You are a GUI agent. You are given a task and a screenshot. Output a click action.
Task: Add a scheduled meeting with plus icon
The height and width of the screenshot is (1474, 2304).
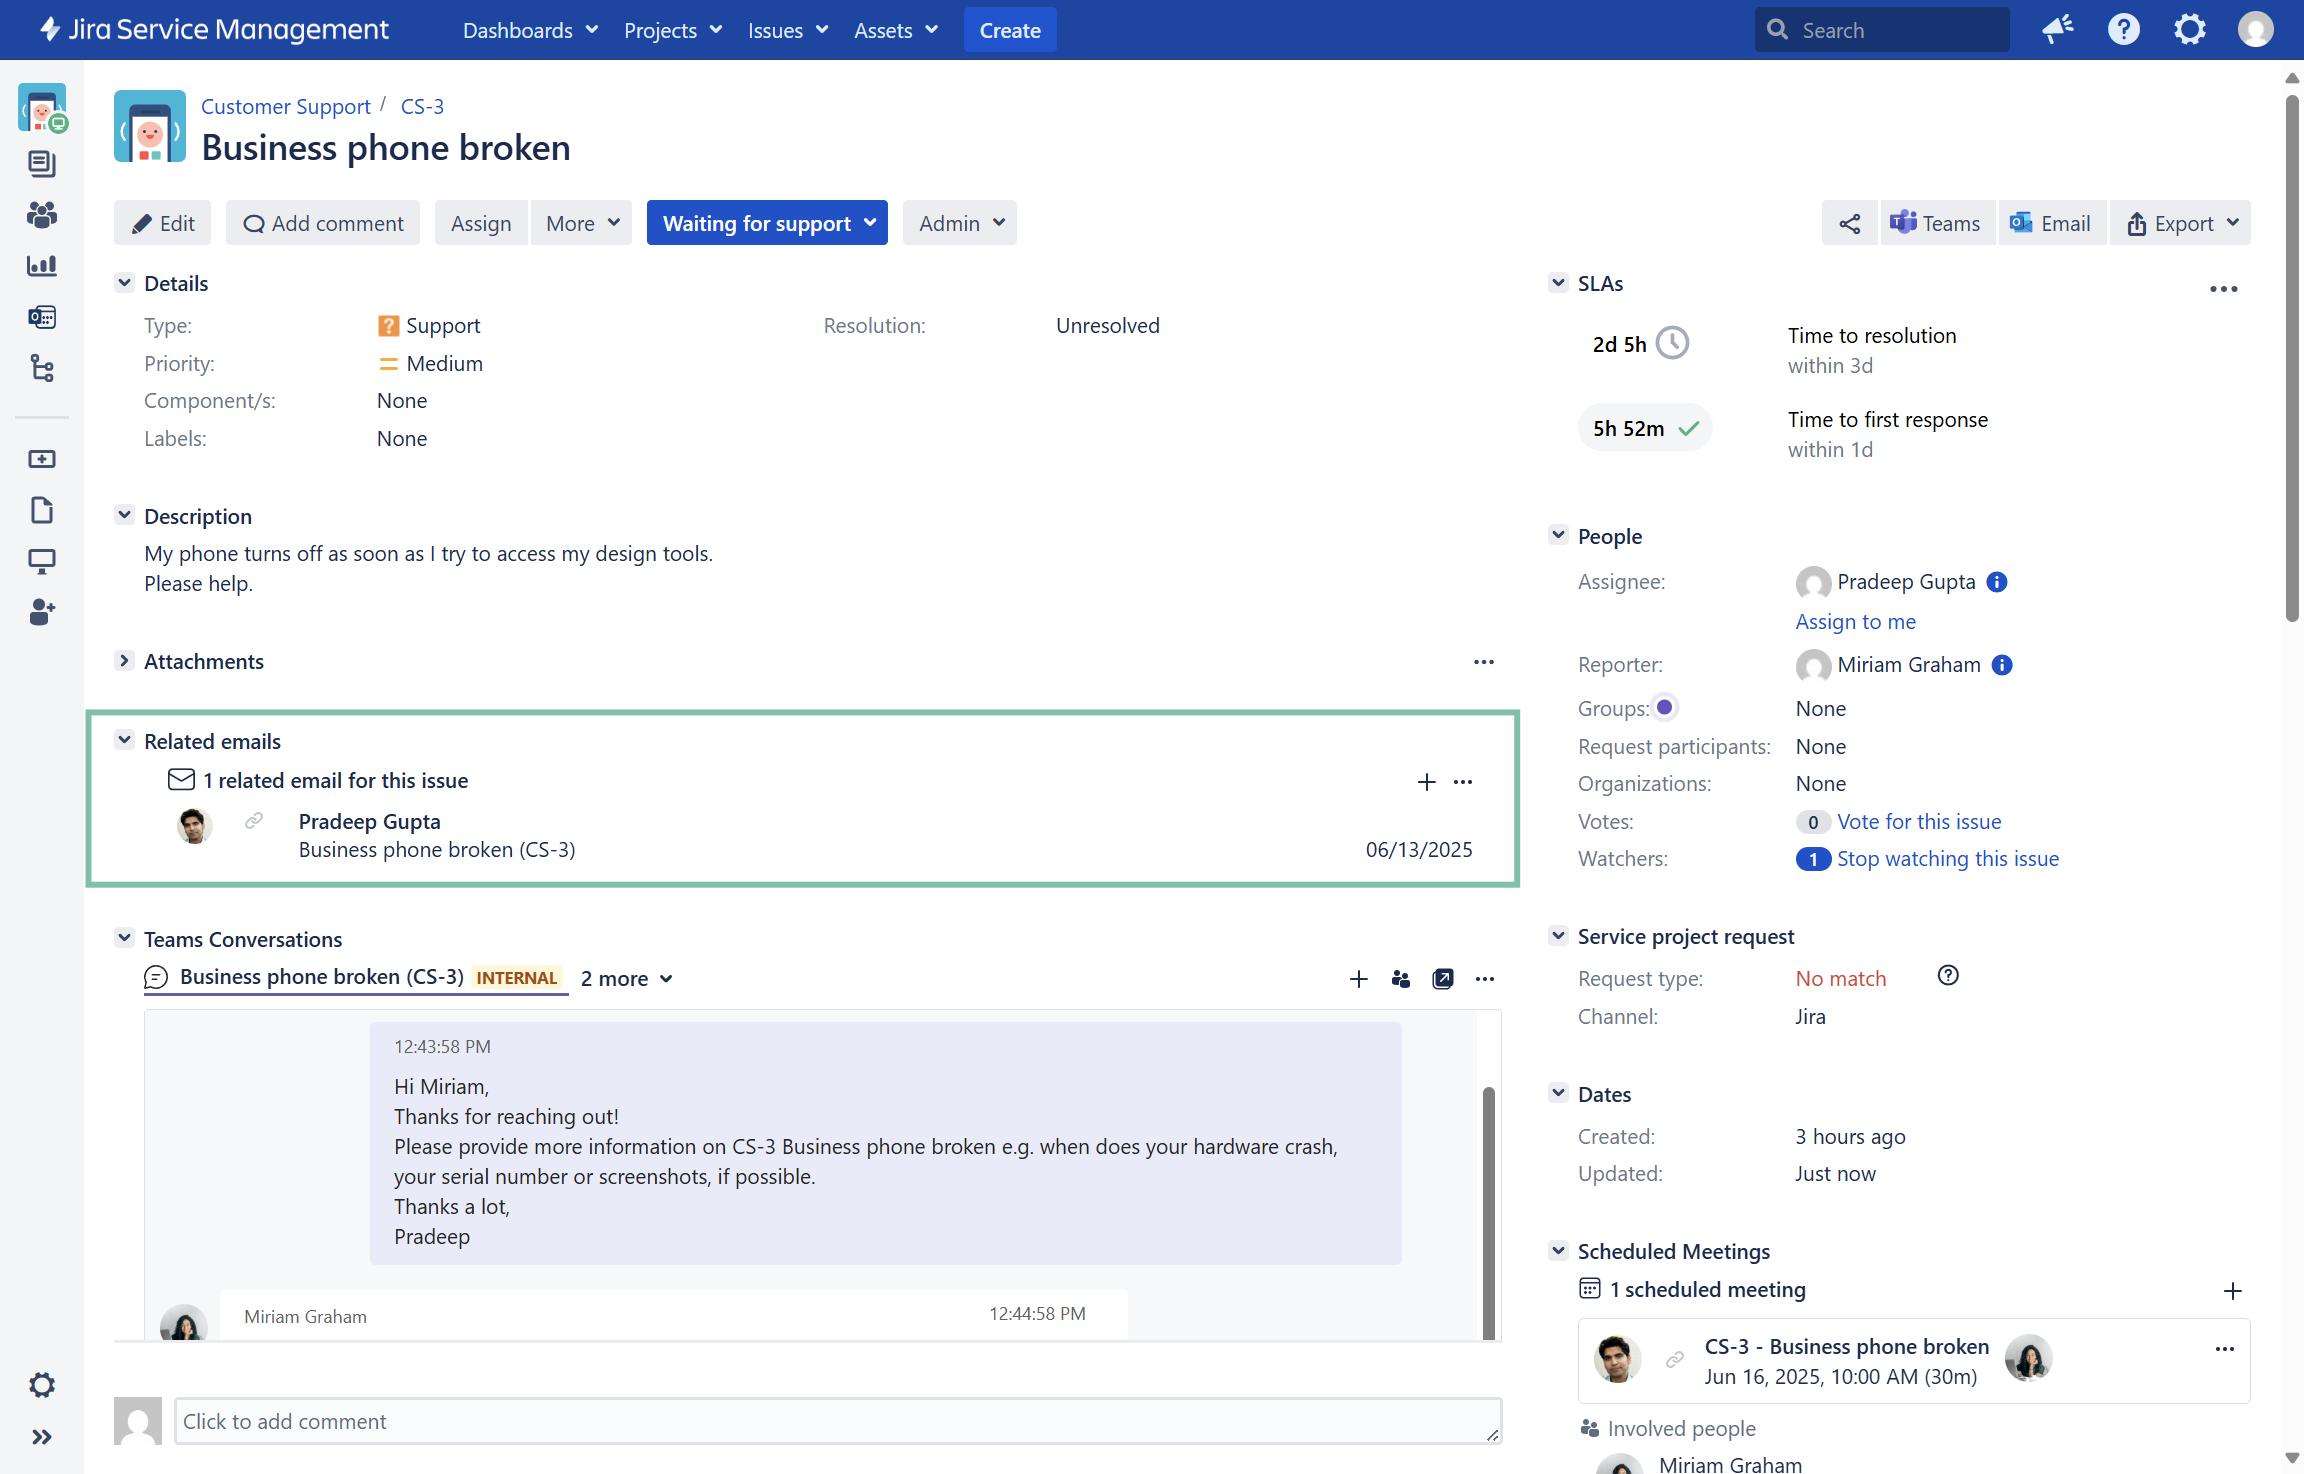pyautogui.click(x=2232, y=1291)
